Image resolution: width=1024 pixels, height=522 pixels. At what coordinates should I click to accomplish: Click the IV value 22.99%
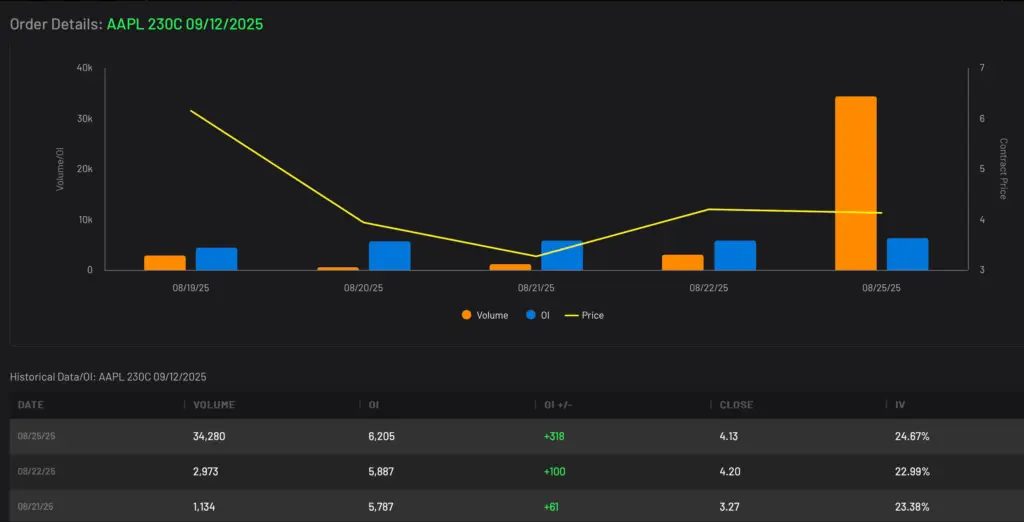click(912, 472)
